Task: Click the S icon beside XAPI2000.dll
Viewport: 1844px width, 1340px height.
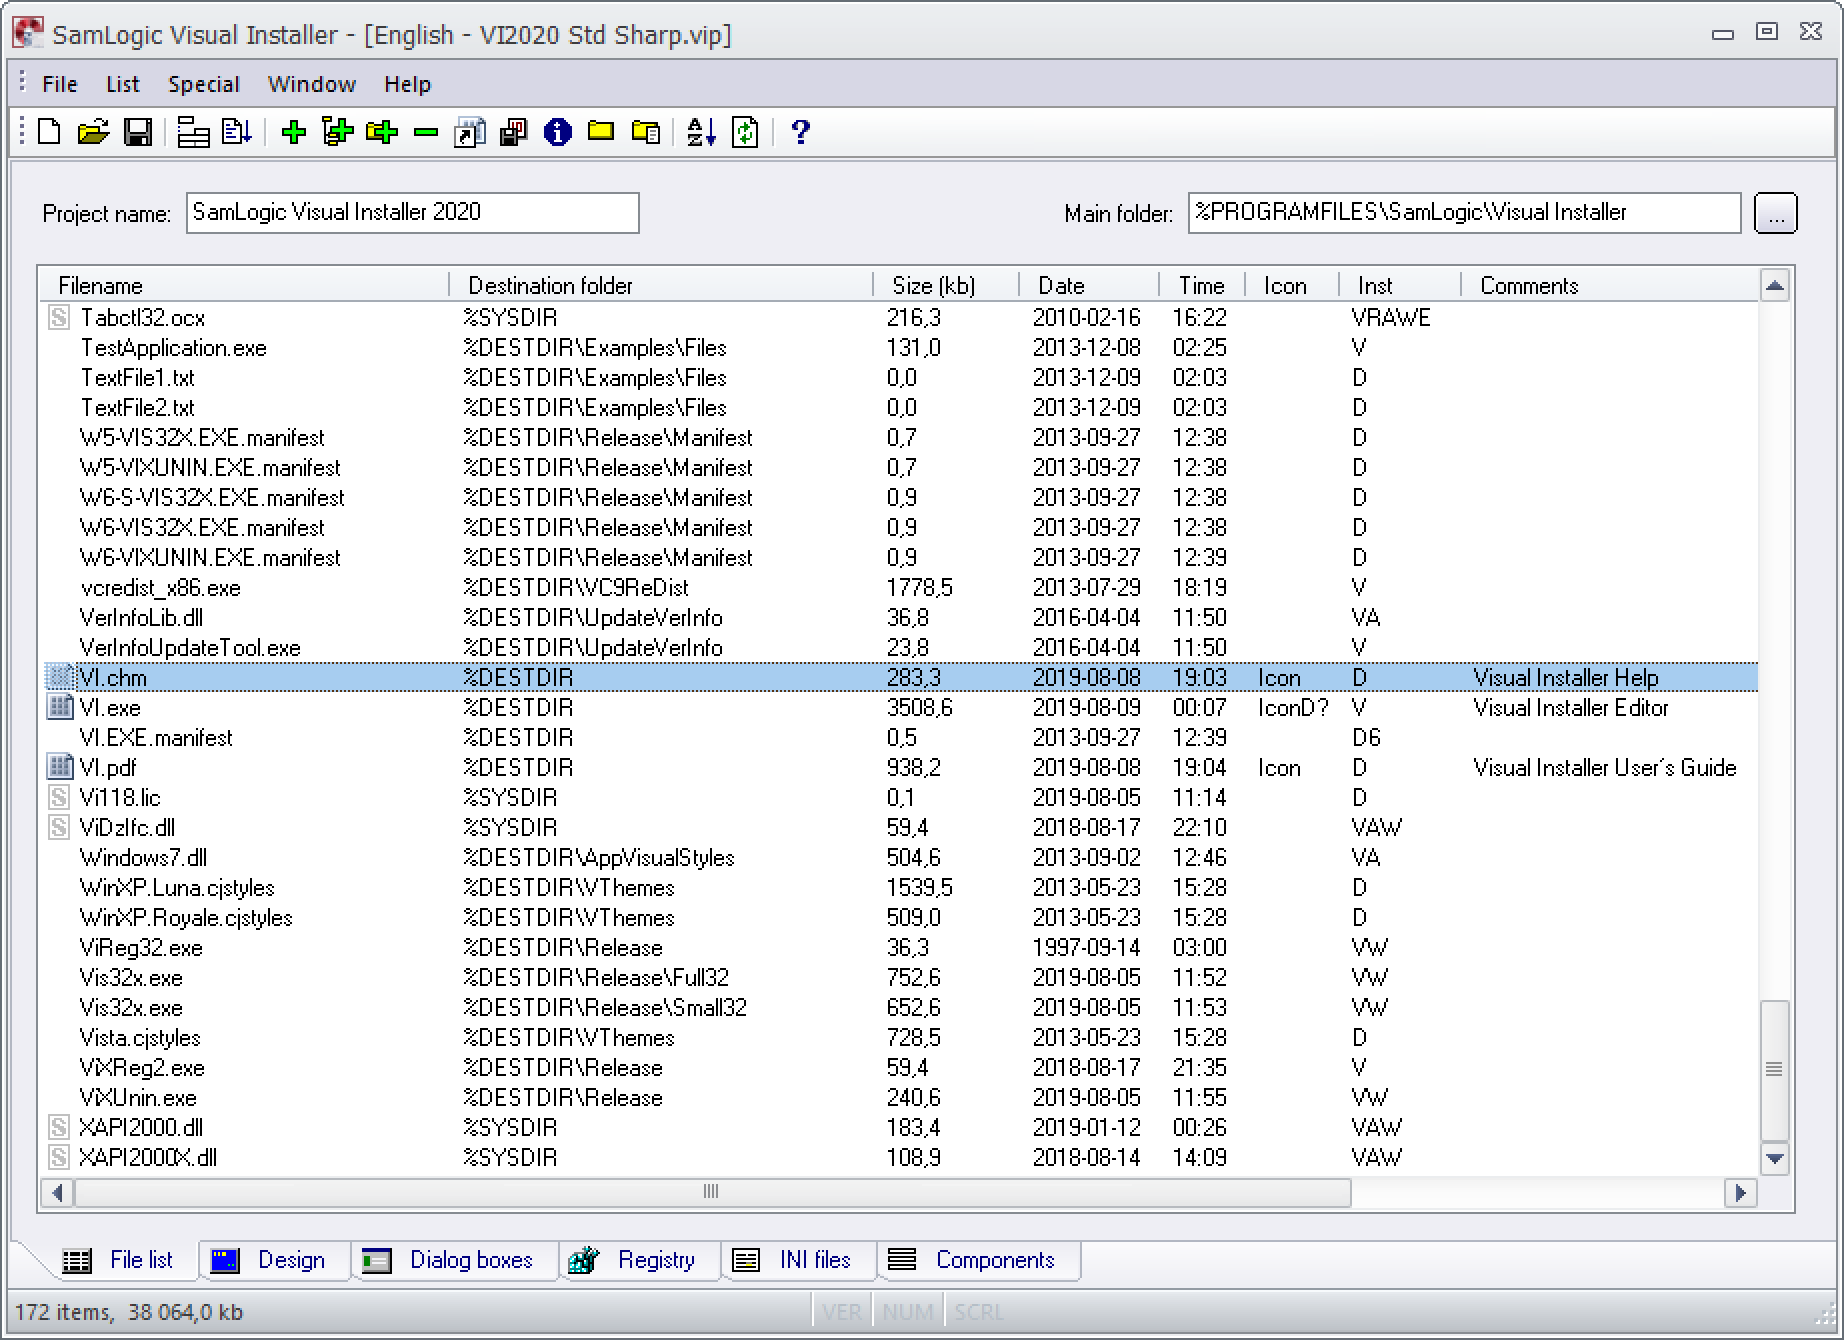Action: (59, 1128)
